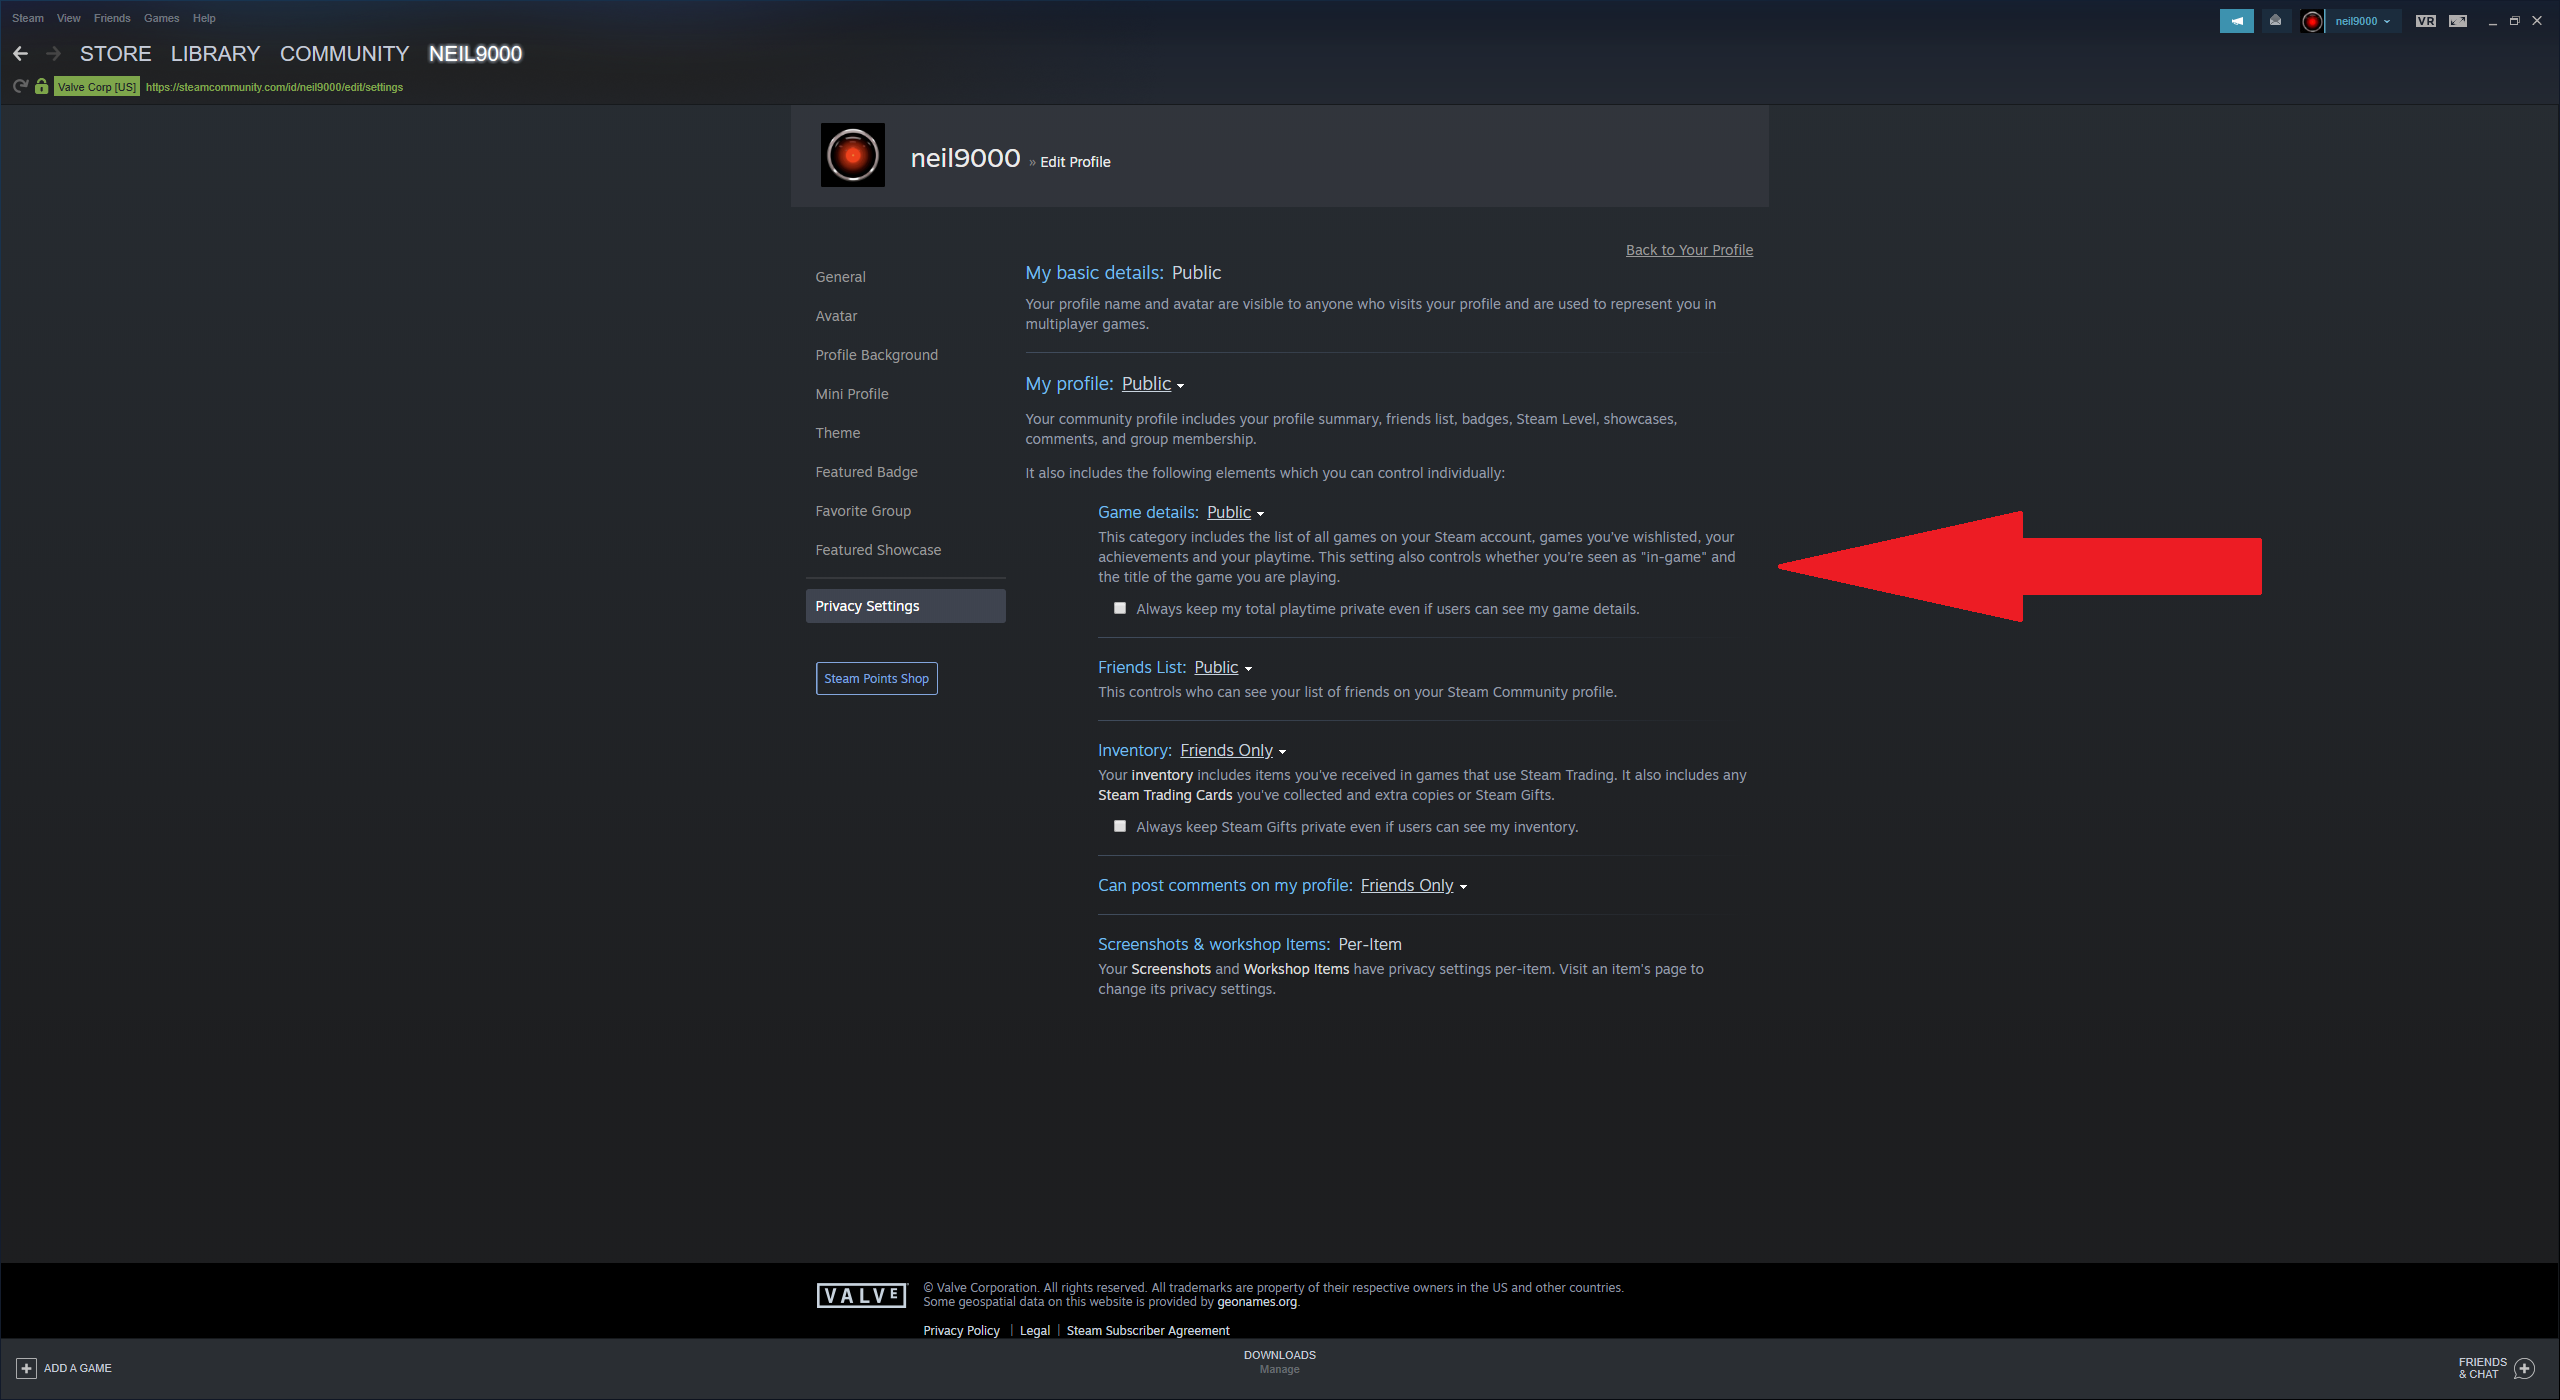This screenshot has width=2560, height=1400.
Task: Click the Screenshots link in description
Action: coord(1171,969)
